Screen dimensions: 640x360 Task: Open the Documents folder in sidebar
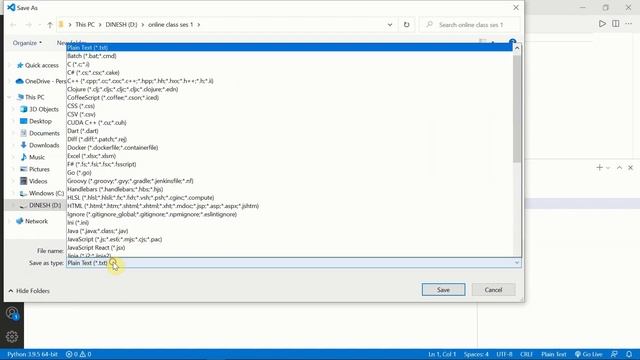click(40, 133)
